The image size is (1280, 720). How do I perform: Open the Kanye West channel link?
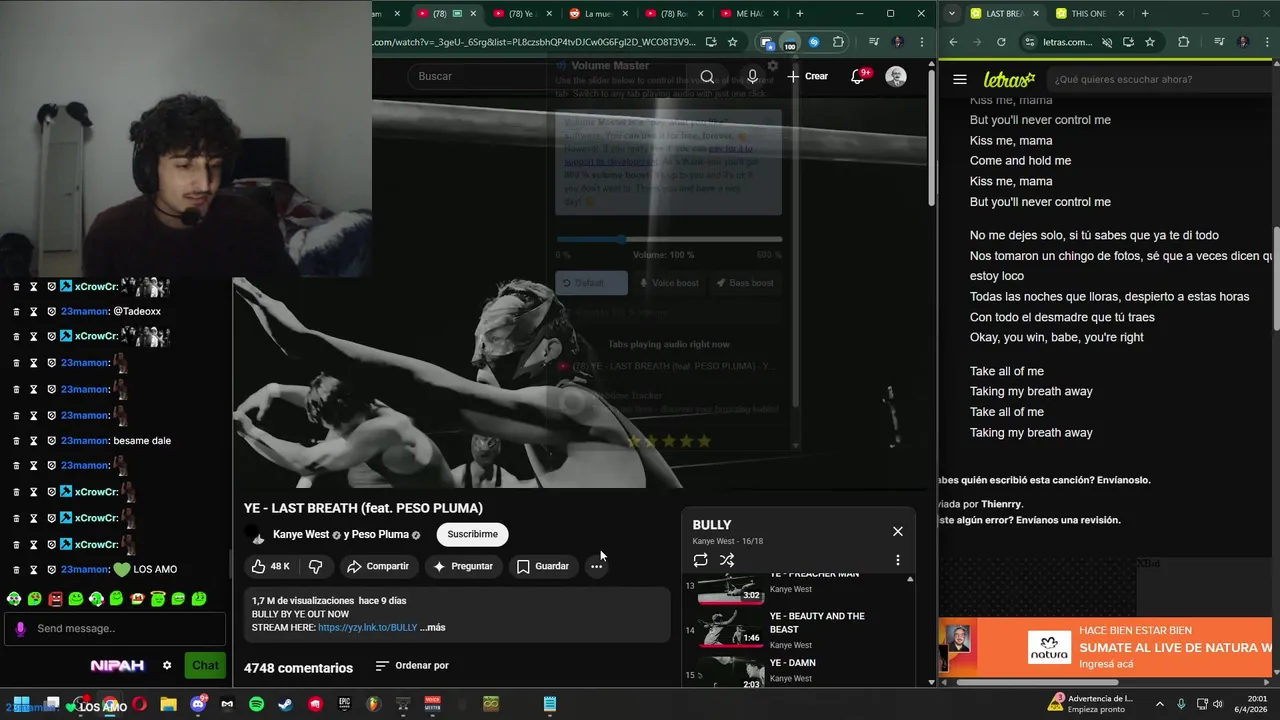(x=300, y=534)
